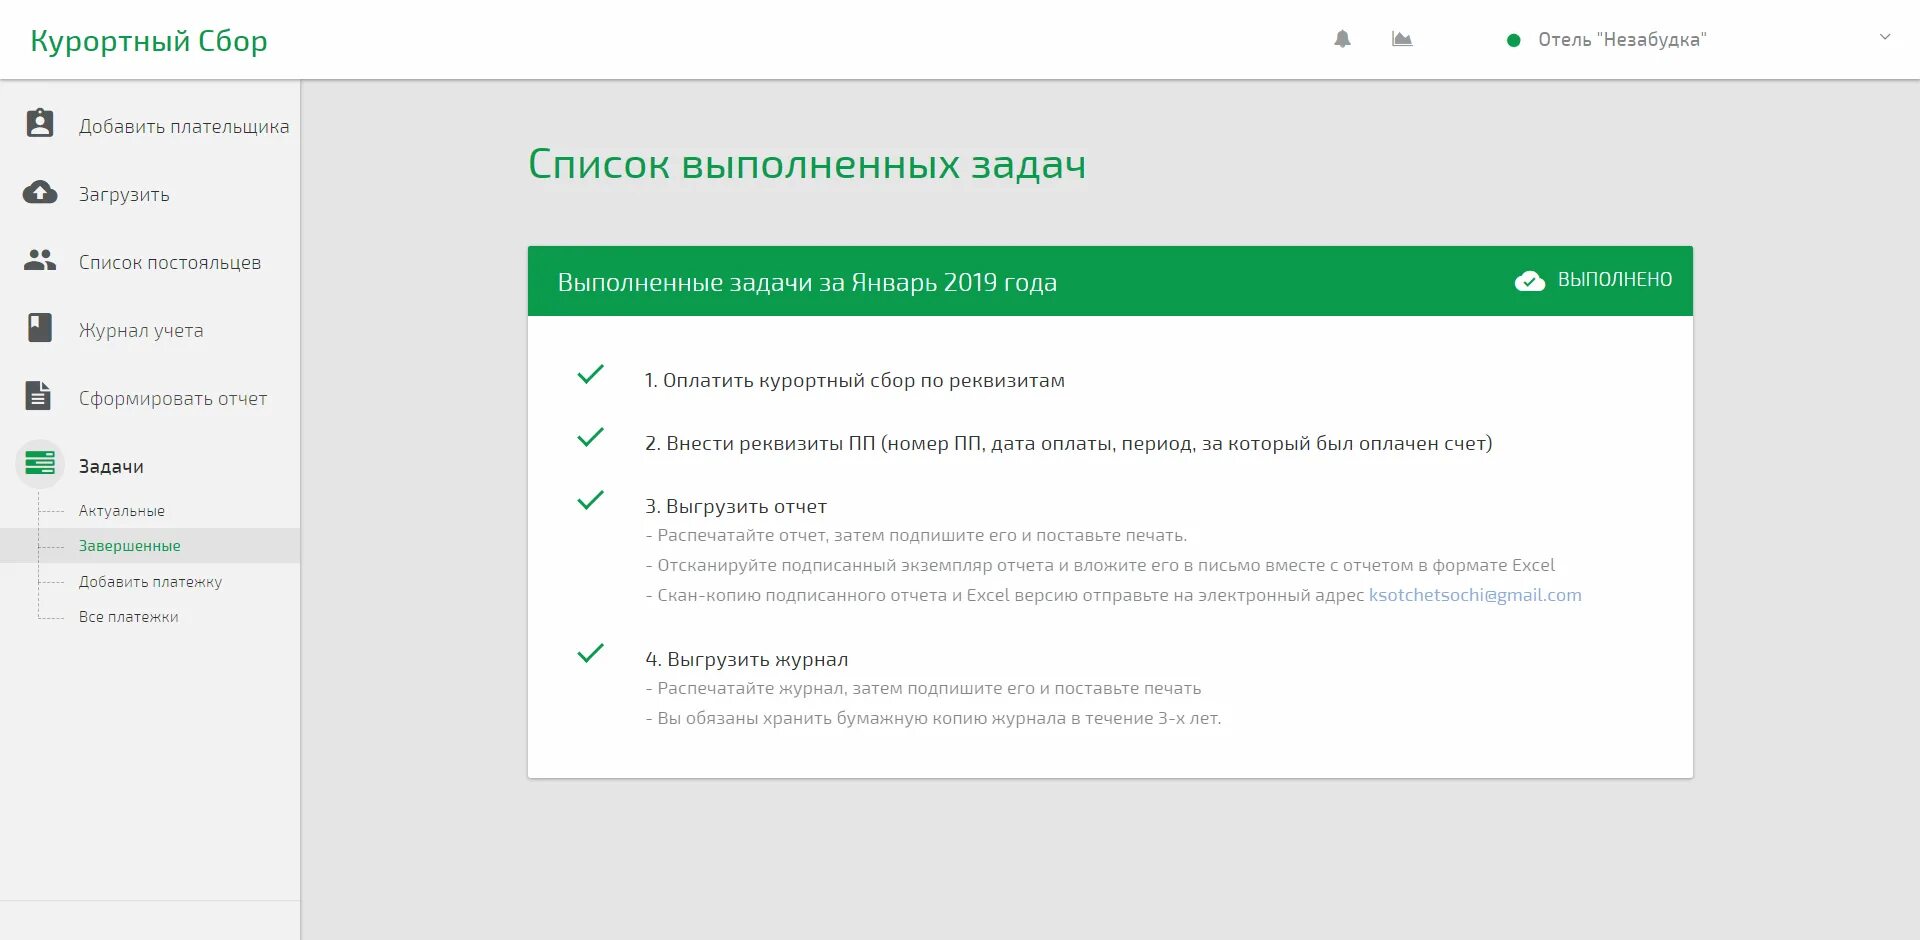Open the notifications bell icon
The width and height of the screenshot is (1920, 940).
1342,39
